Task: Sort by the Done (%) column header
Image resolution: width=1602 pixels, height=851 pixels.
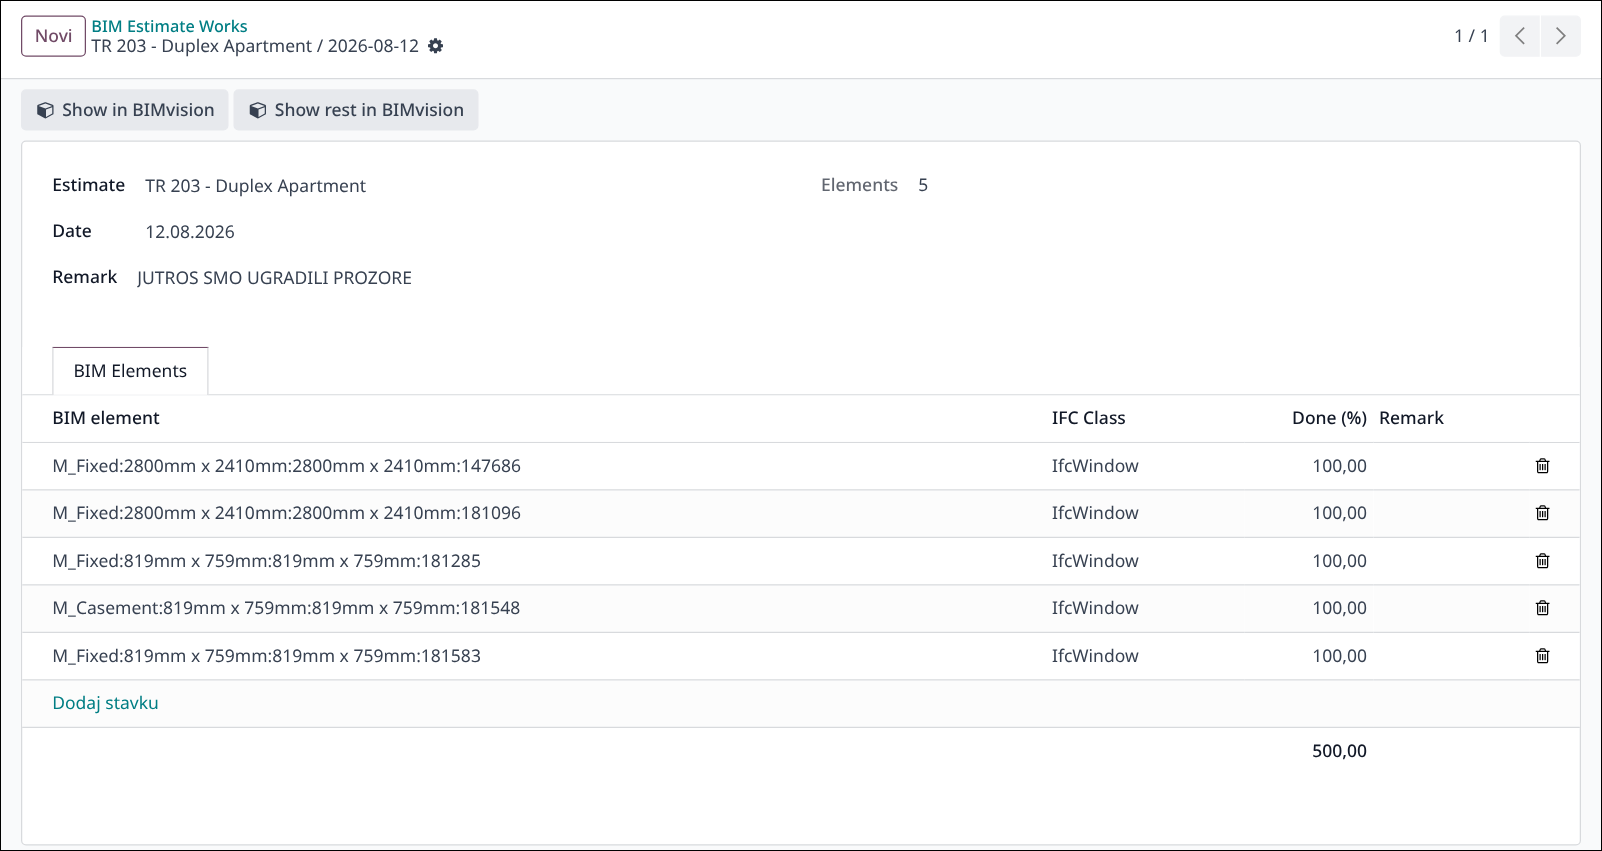Action: click(x=1329, y=418)
